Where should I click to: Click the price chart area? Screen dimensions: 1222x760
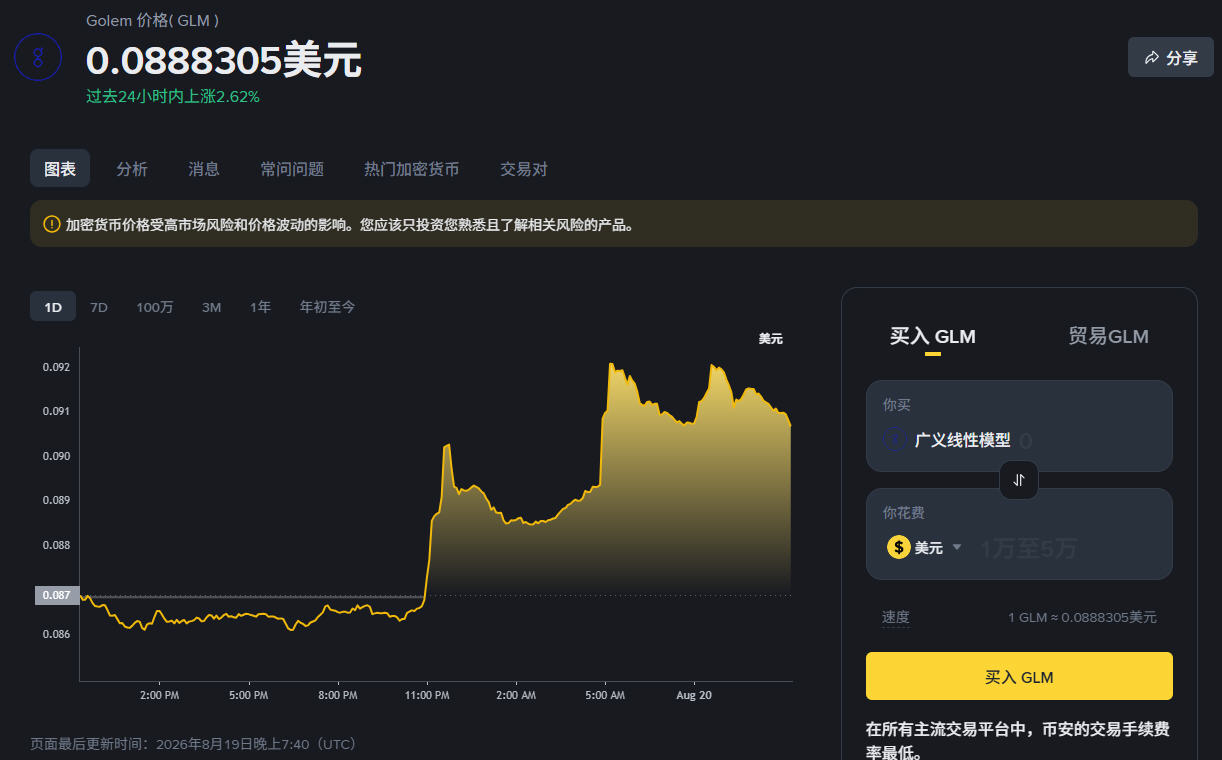pos(435,515)
